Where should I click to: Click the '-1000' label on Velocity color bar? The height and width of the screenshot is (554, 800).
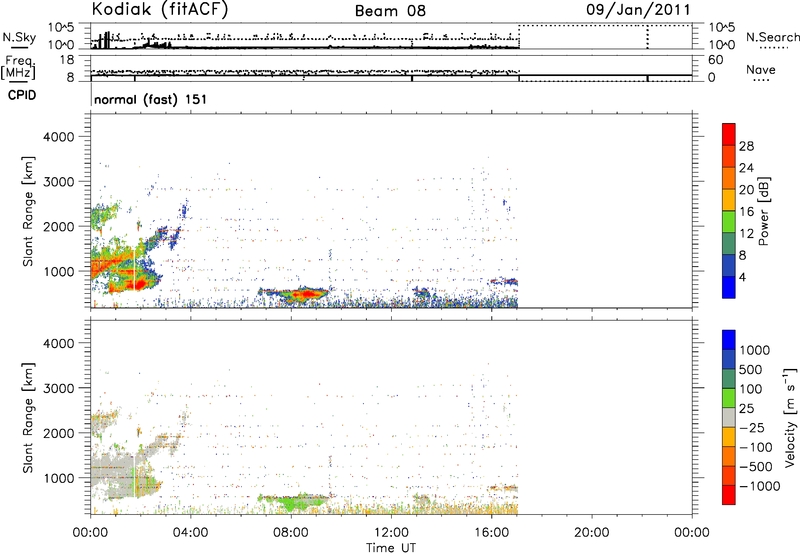[760, 486]
